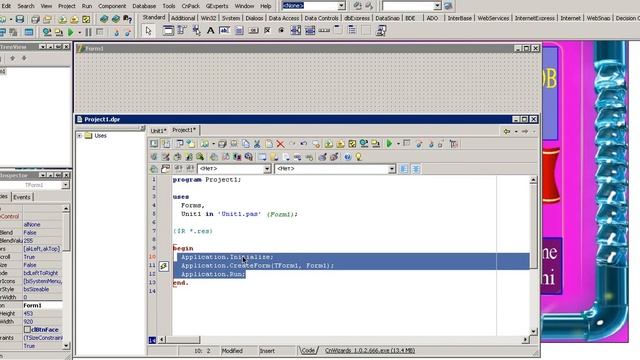Click the red X delete icon in editor toolbar
The width and height of the screenshot is (640, 360).
(x=280, y=144)
